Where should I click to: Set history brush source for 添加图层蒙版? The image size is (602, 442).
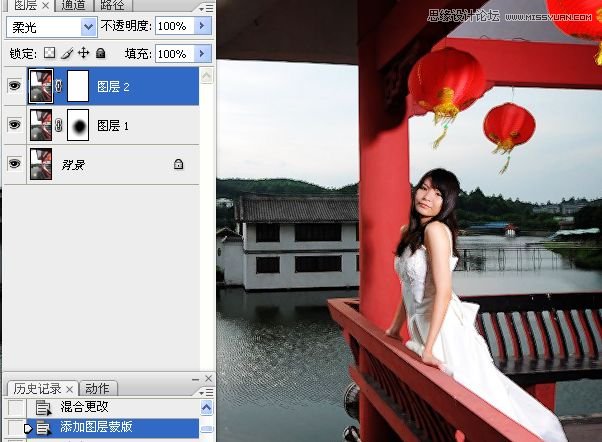(x=16, y=428)
